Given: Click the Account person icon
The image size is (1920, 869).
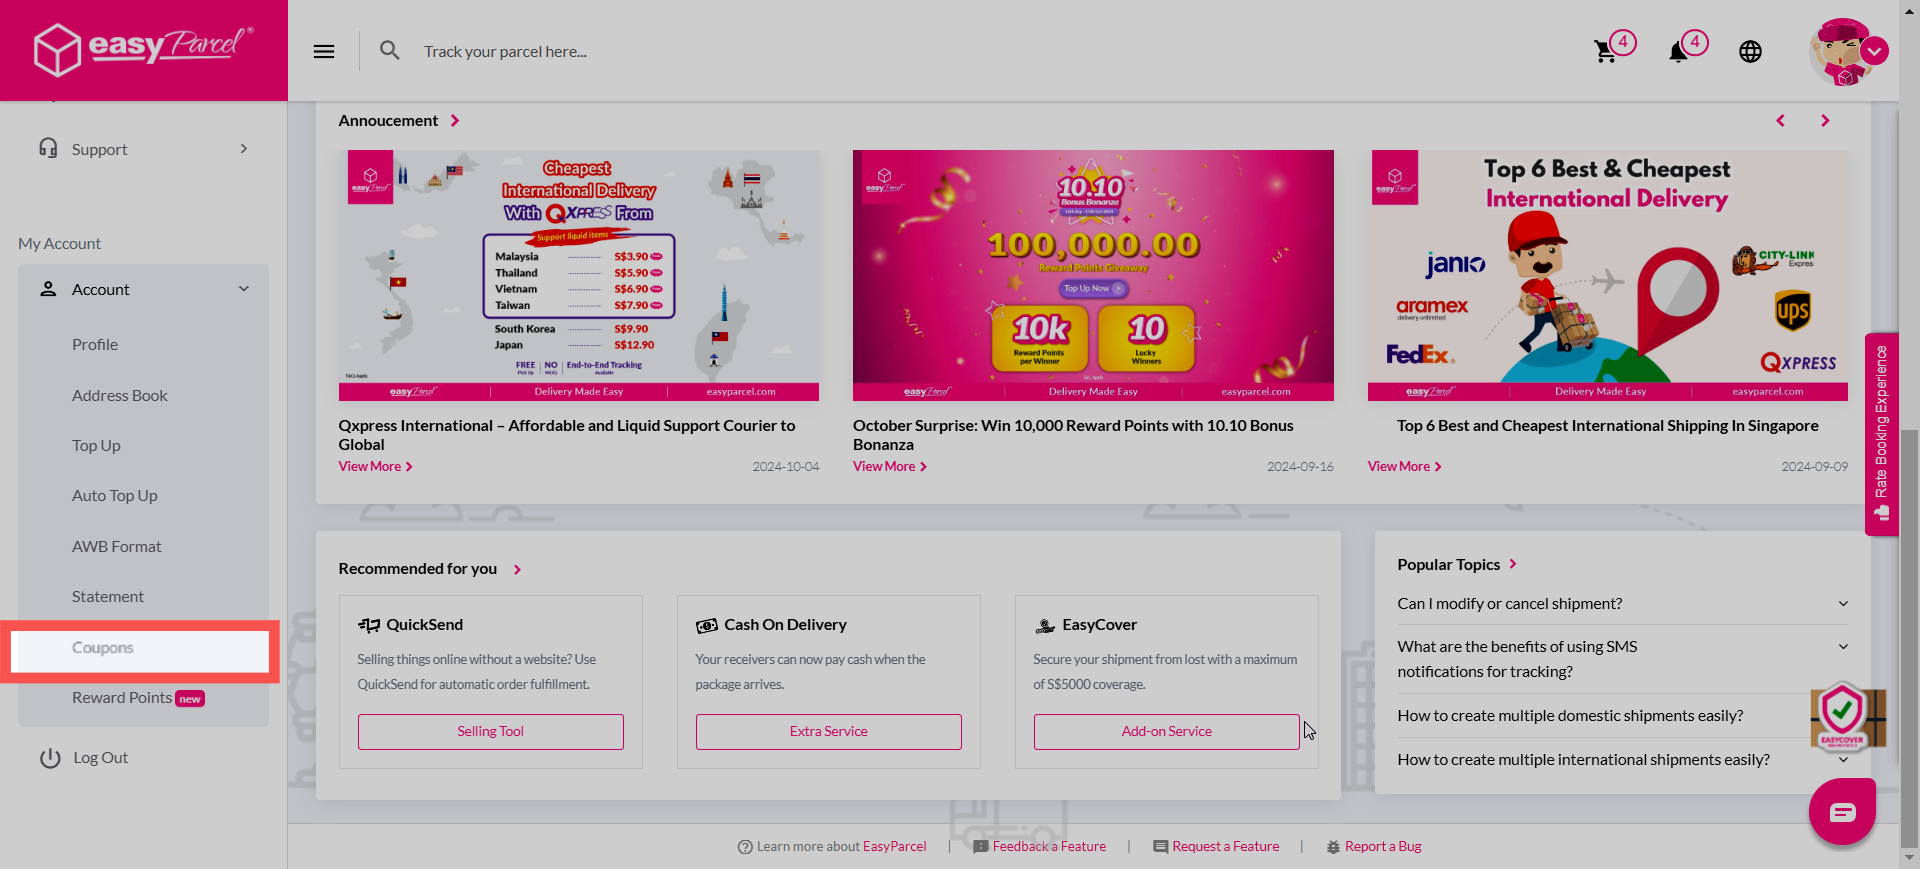Looking at the screenshot, I should tap(48, 289).
